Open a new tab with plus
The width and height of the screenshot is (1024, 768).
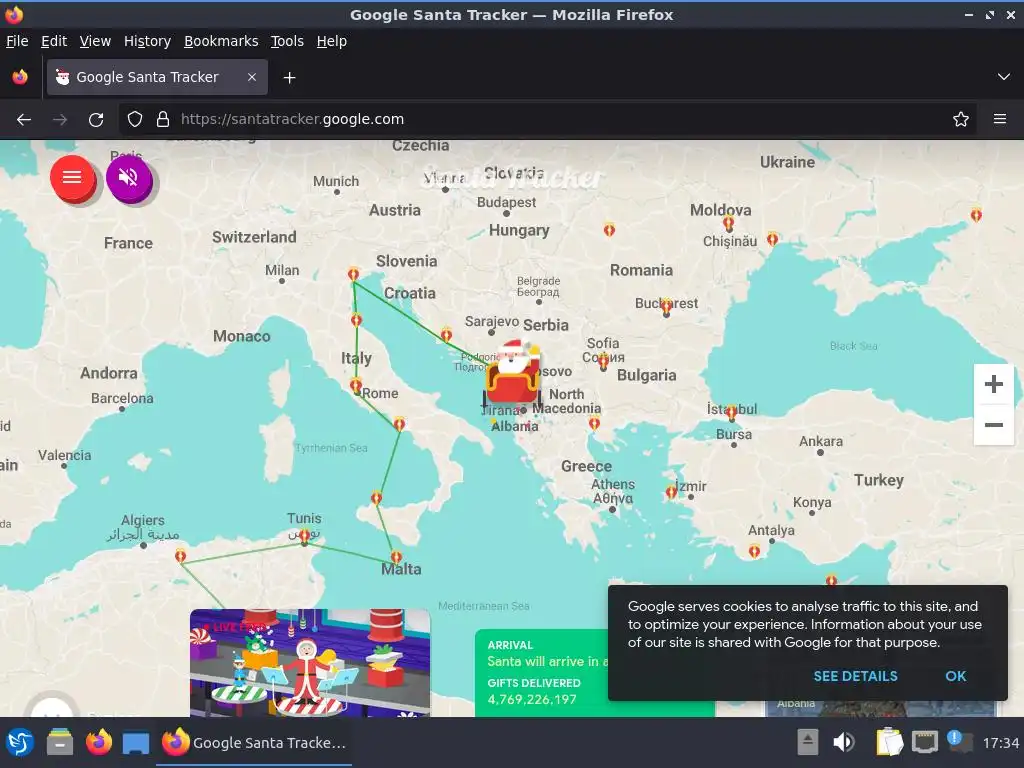289,78
